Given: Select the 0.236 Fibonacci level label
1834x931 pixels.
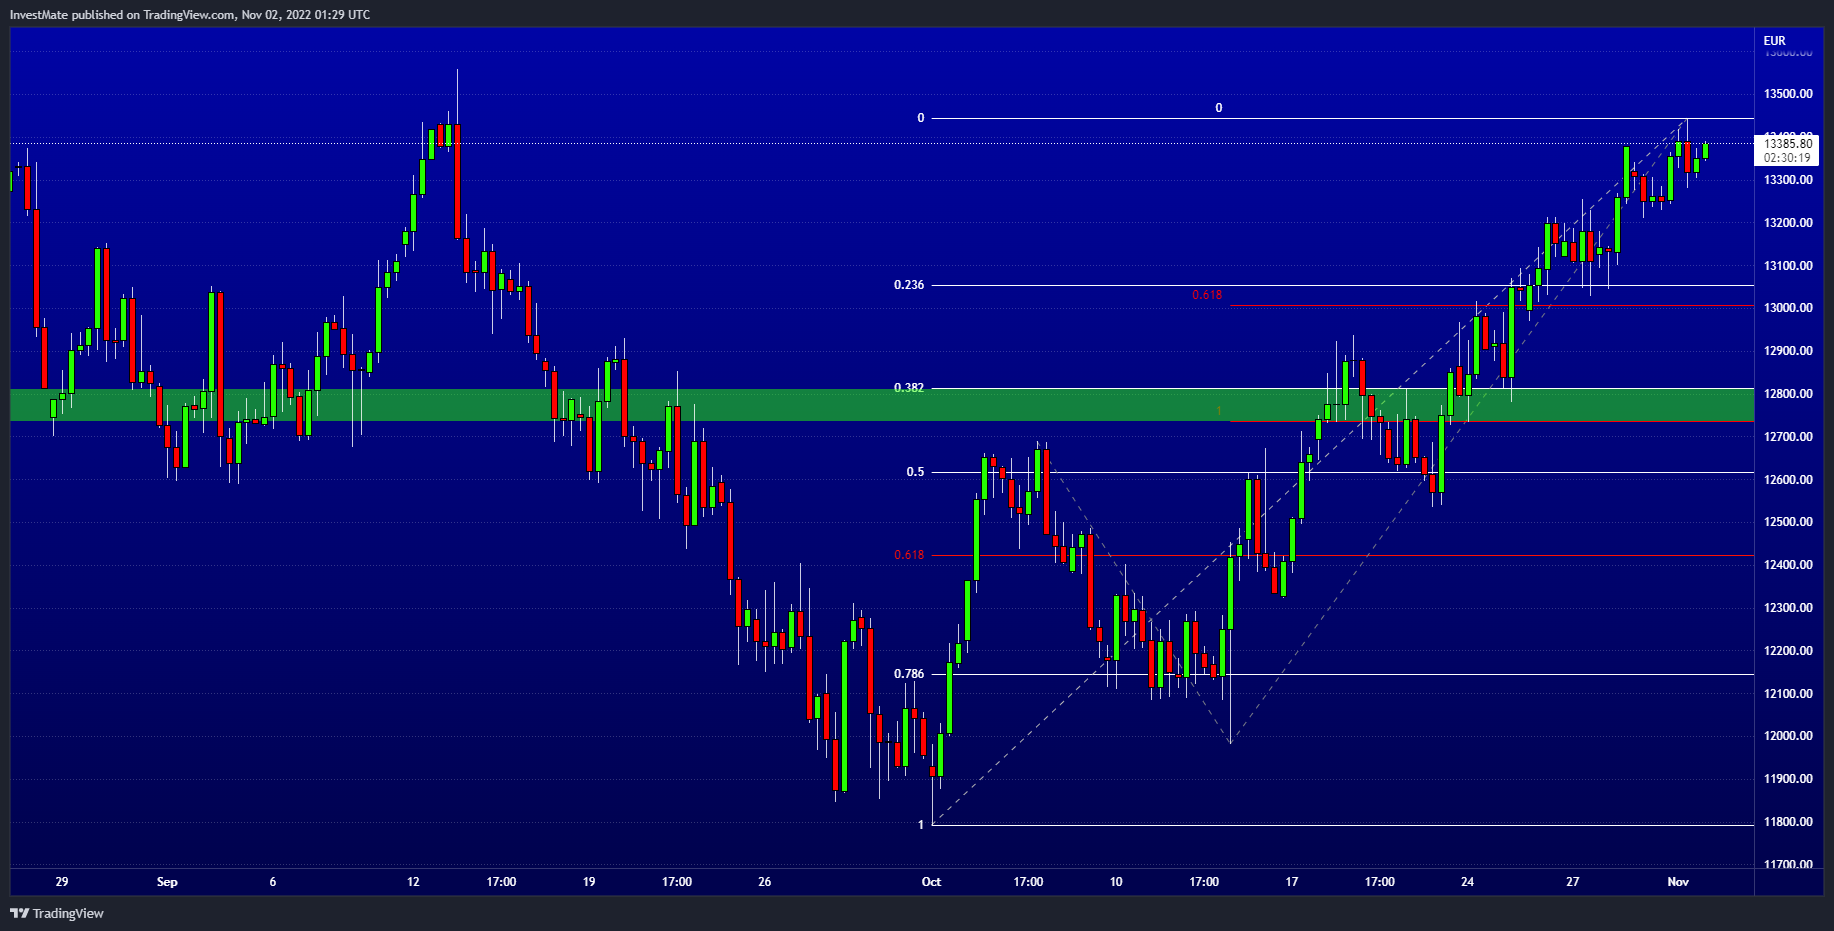Looking at the screenshot, I should [909, 285].
